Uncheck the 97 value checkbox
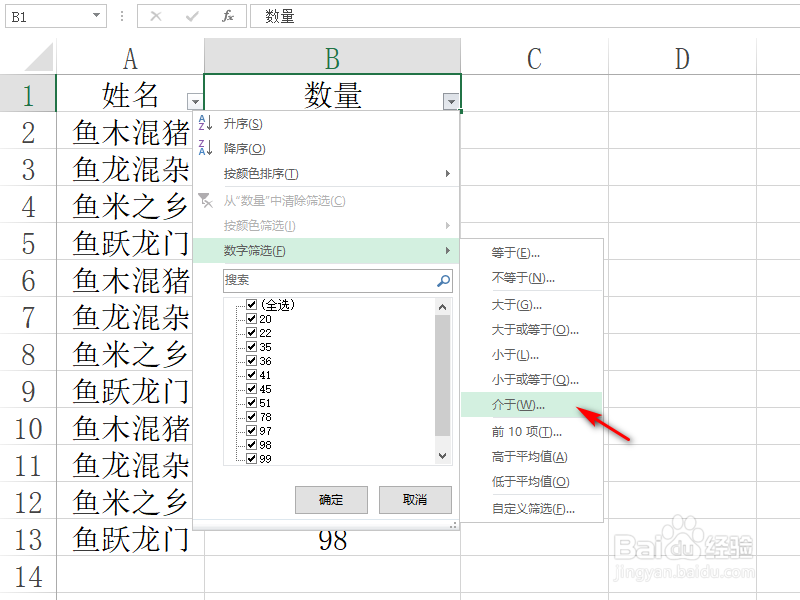The width and height of the screenshot is (800, 600). pyautogui.click(x=251, y=431)
